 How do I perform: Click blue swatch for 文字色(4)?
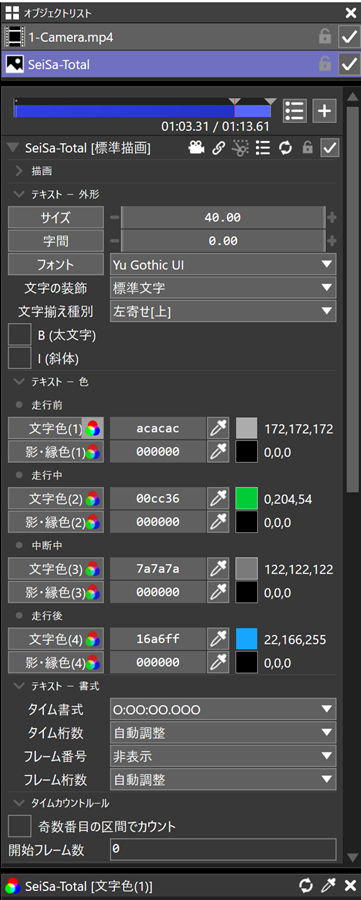(x=246, y=639)
